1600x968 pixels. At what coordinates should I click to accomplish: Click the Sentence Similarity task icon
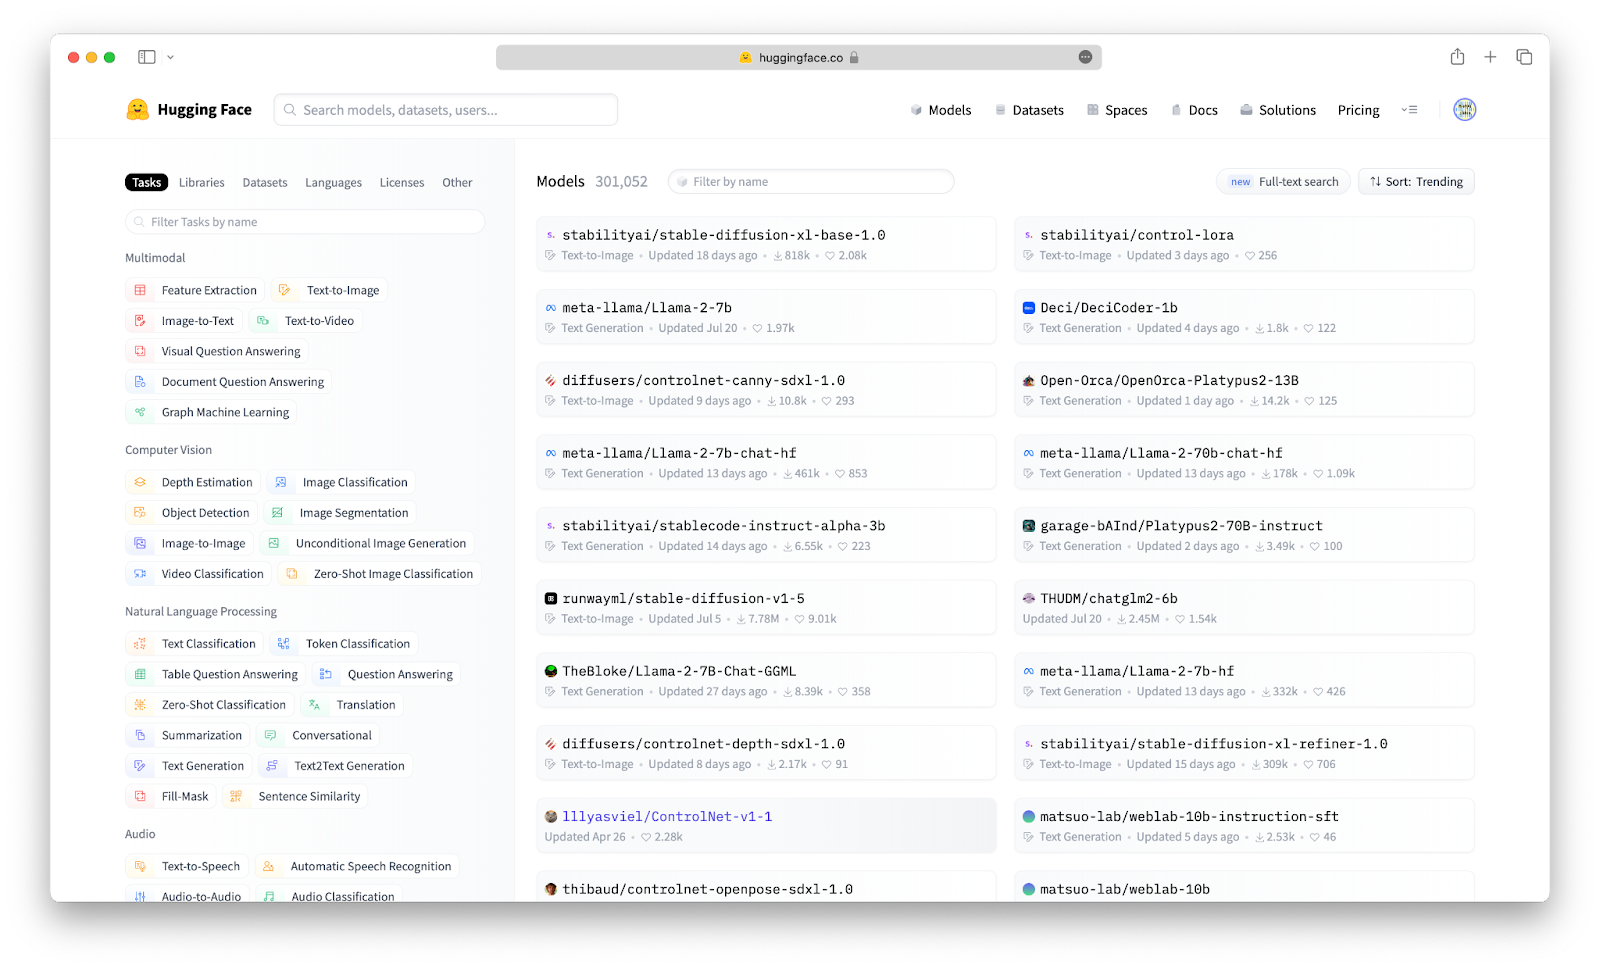pyautogui.click(x=237, y=796)
